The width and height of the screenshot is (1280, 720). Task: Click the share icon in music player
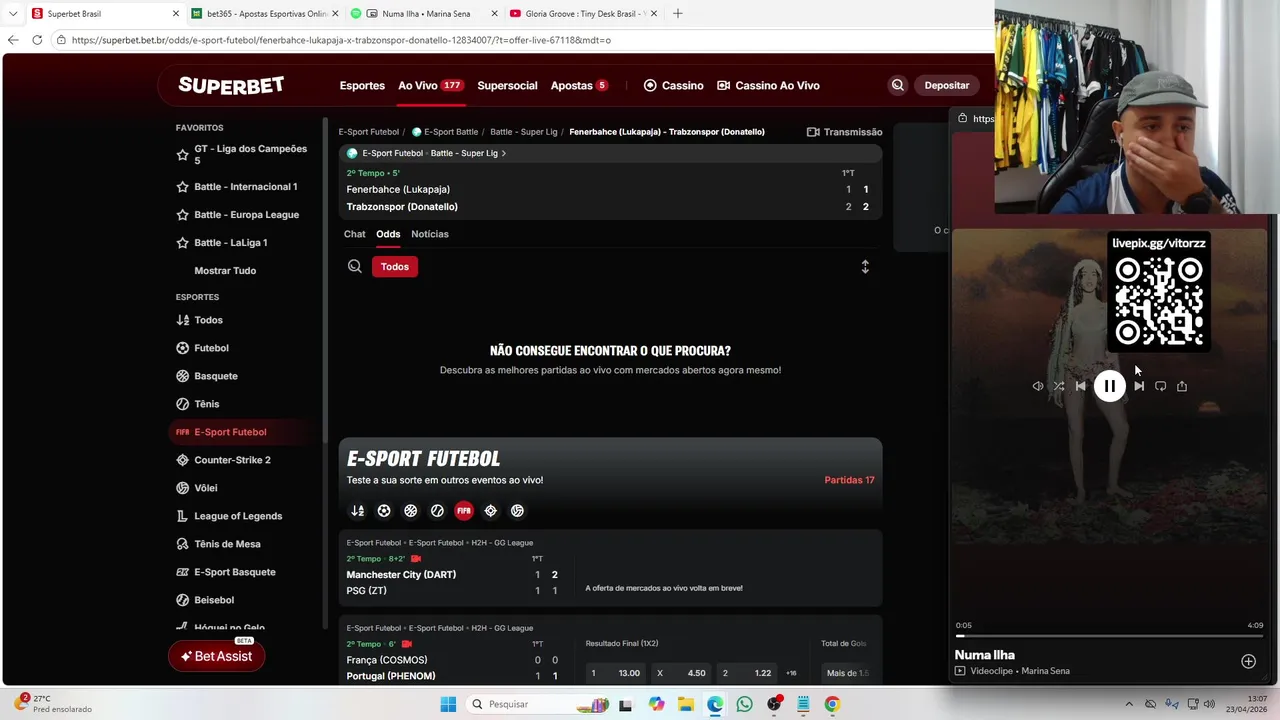pos(1182,386)
